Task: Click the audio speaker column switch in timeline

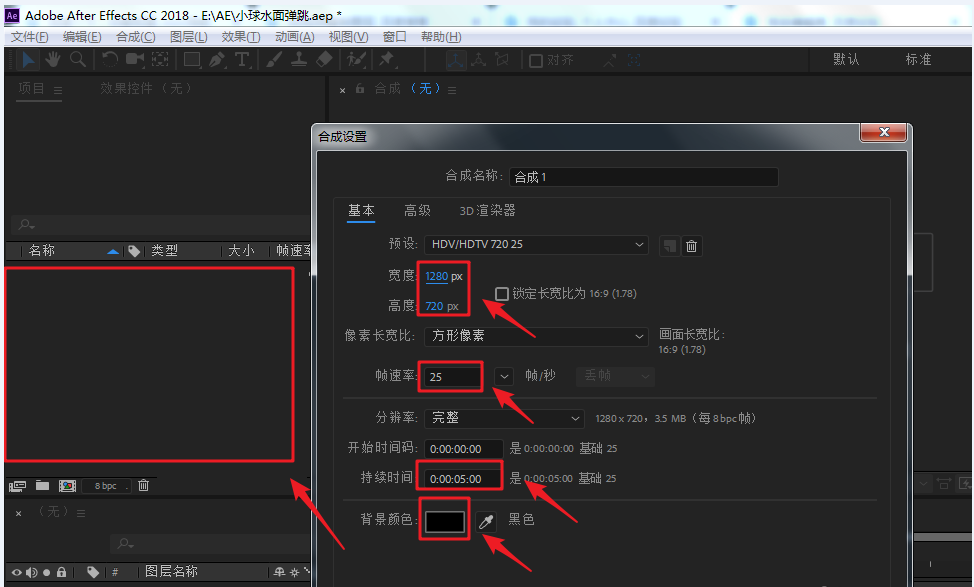Action: point(32,573)
